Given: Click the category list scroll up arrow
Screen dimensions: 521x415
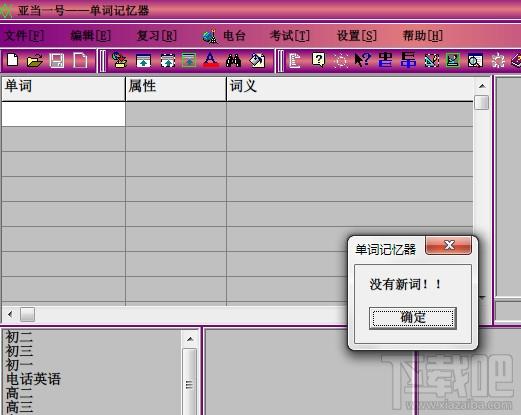Looking at the screenshot, I should (x=190, y=339).
